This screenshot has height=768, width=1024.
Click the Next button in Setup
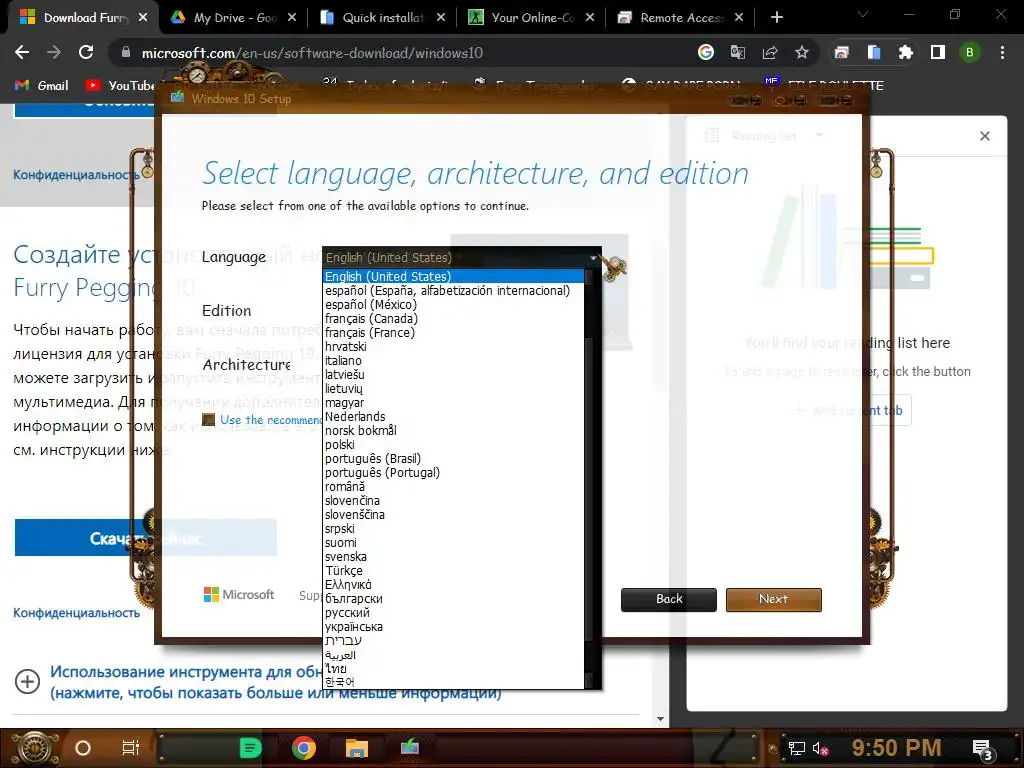coord(774,600)
